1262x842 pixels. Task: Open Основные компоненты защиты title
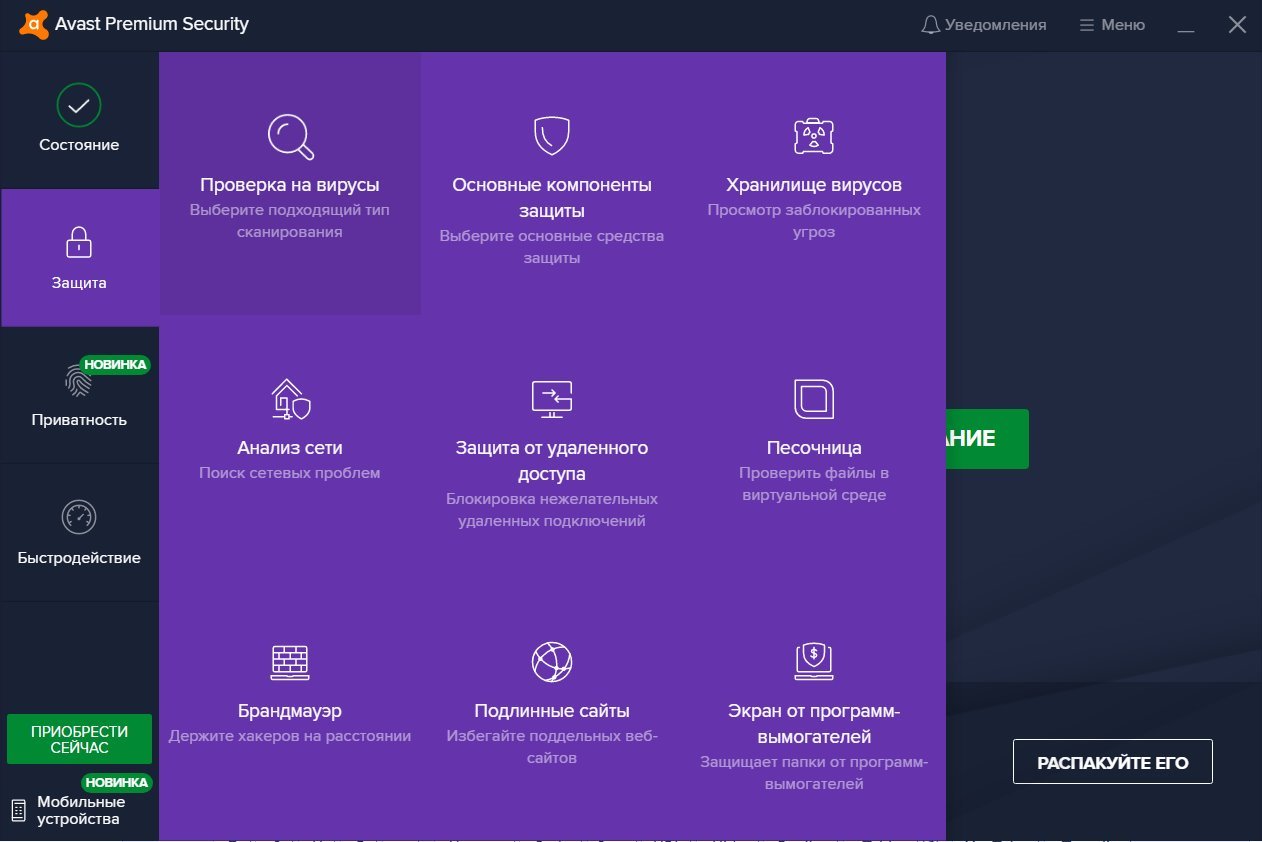pos(552,198)
